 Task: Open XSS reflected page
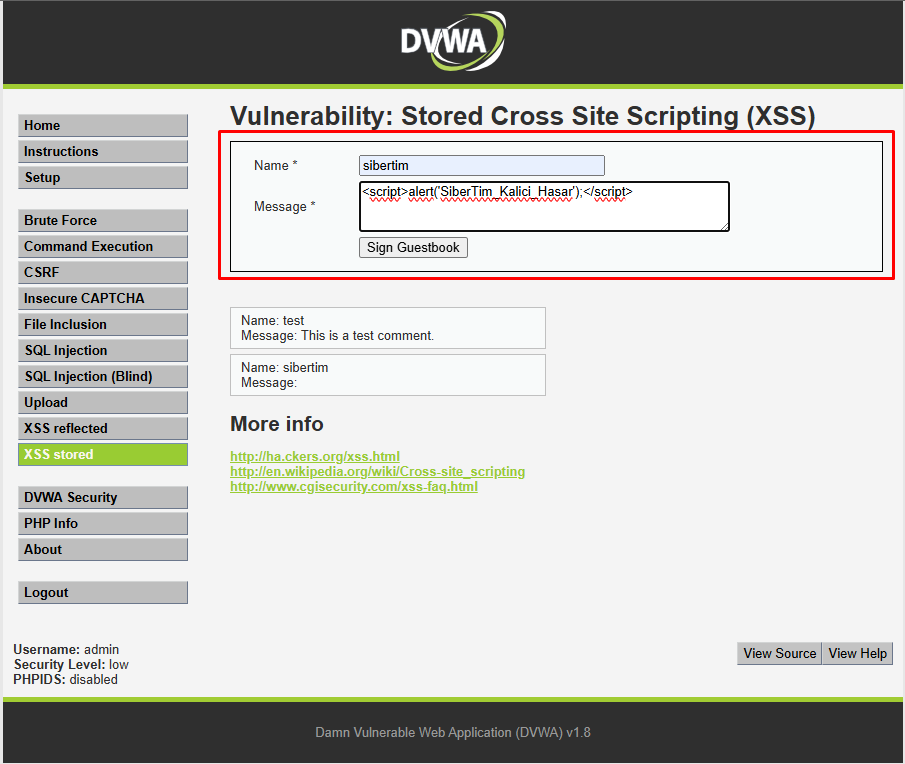103,428
